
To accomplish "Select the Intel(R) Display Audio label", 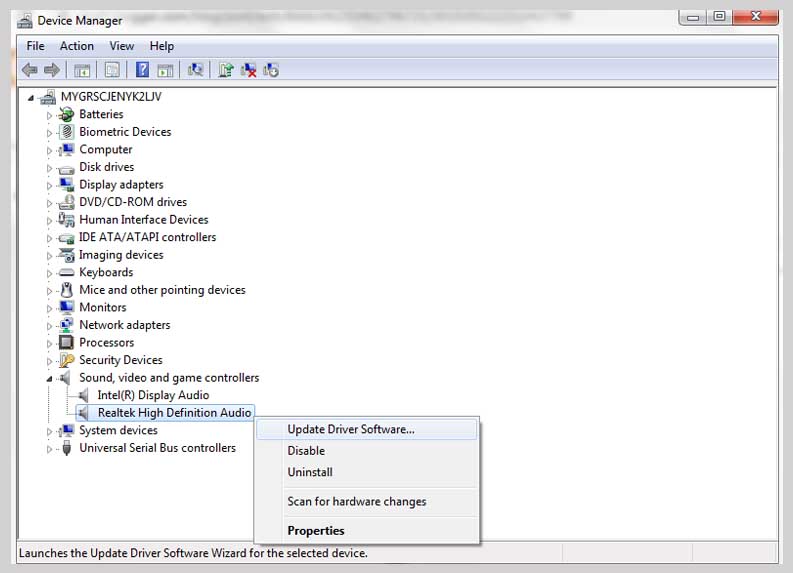I will click(153, 395).
